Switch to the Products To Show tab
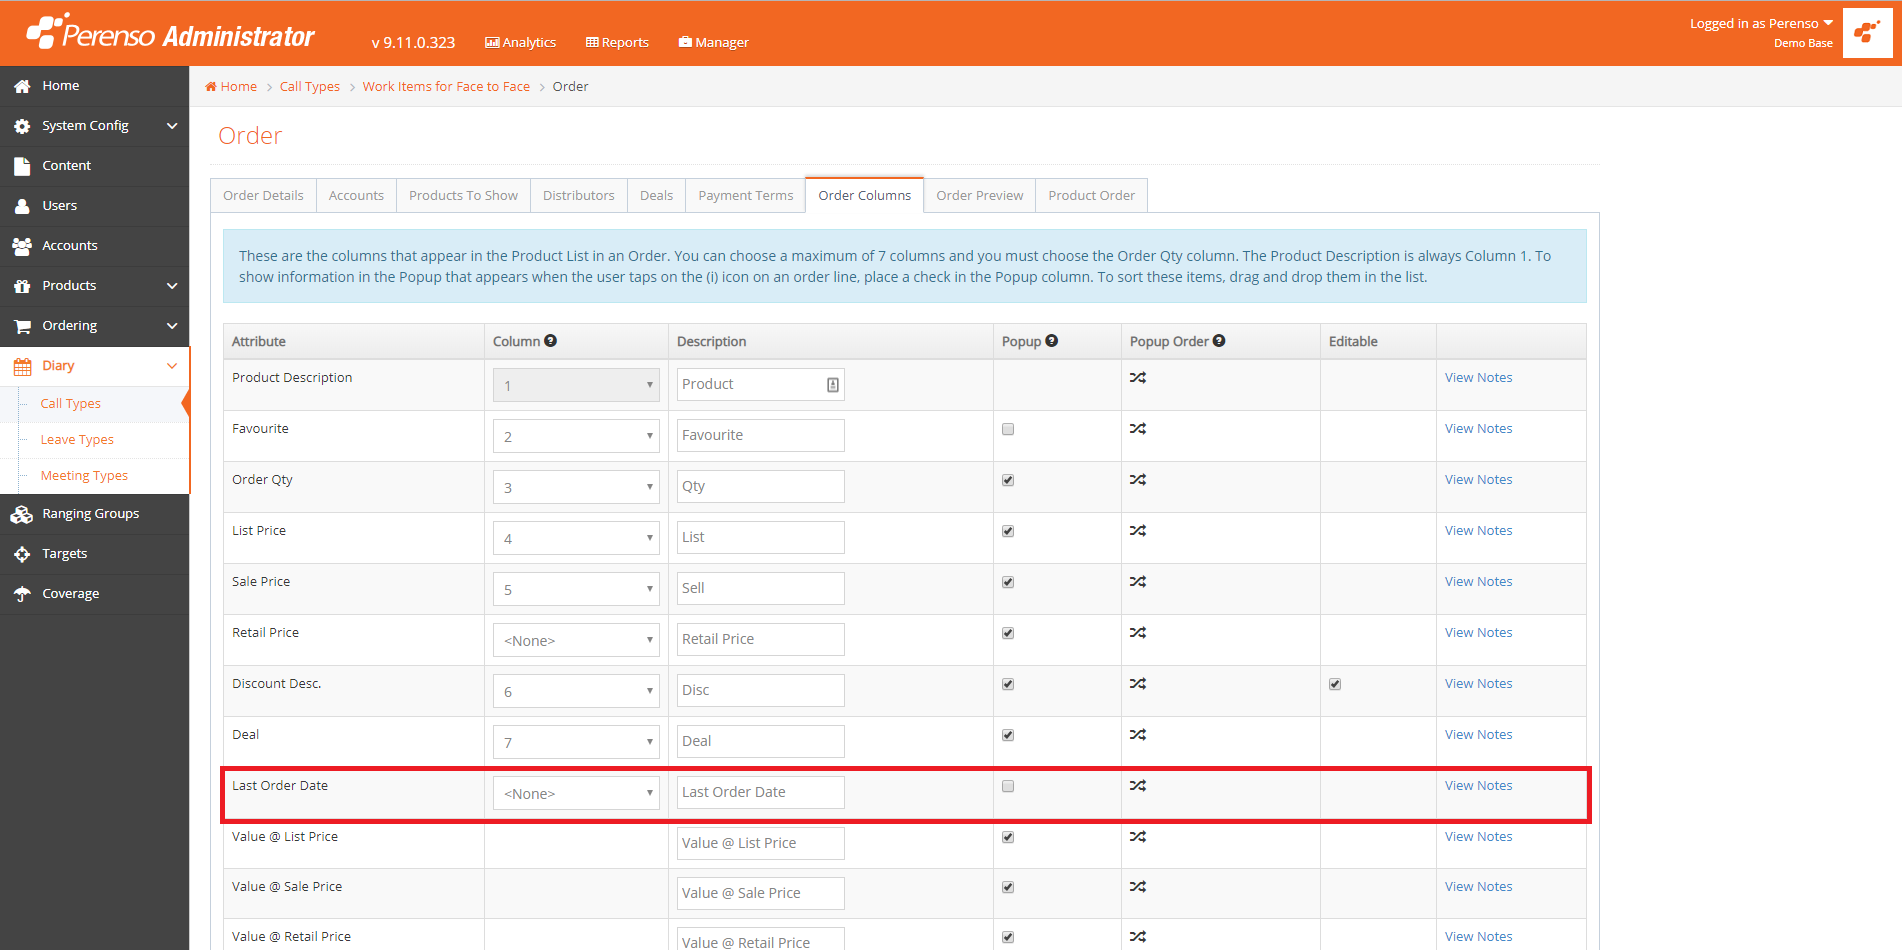Image resolution: width=1902 pixels, height=950 pixels. pyautogui.click(x=463, y=196)
